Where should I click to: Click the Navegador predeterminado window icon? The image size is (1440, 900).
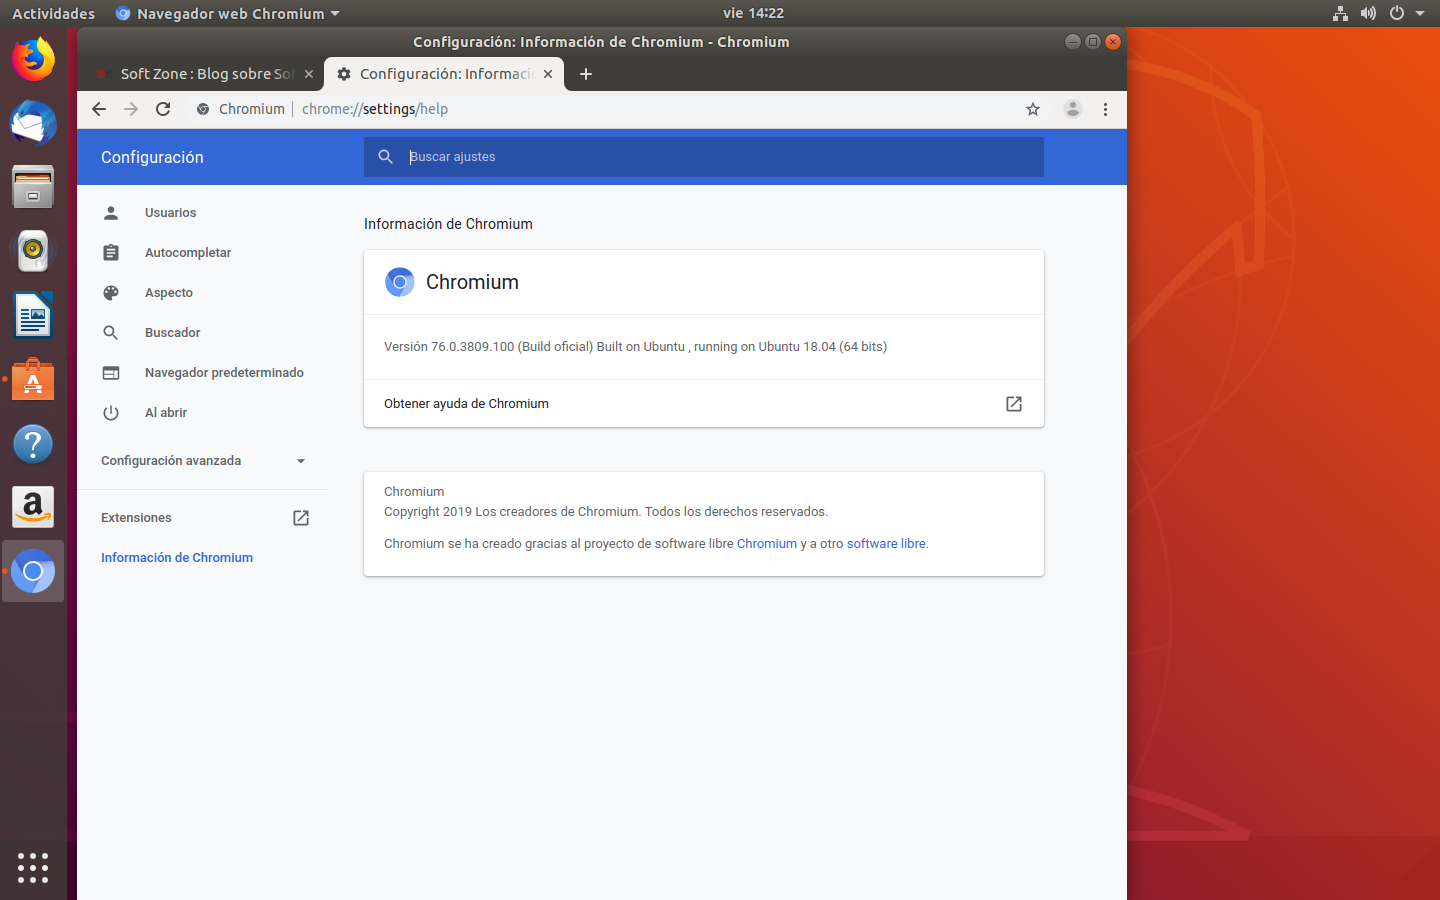(111, 373)
